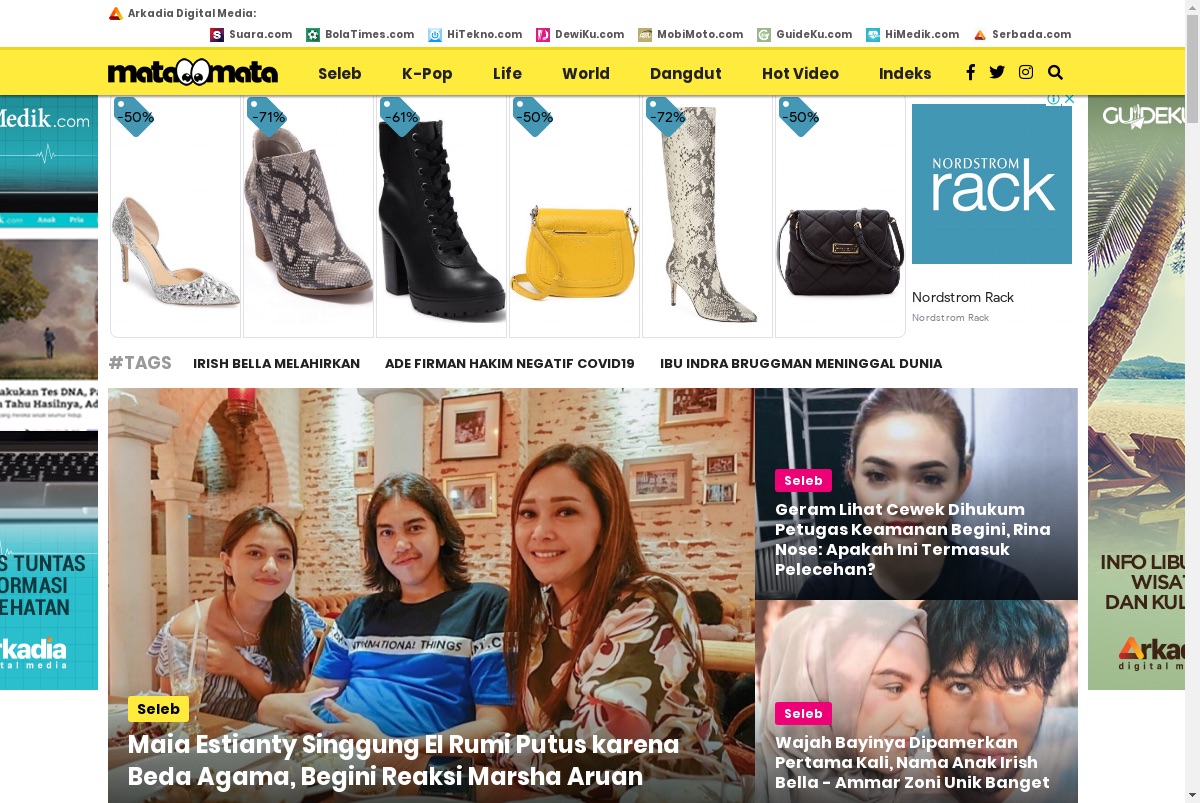Open the K-Pop menu item
1200x803 pixels.
pyautogui.click(x=427, y=73)
